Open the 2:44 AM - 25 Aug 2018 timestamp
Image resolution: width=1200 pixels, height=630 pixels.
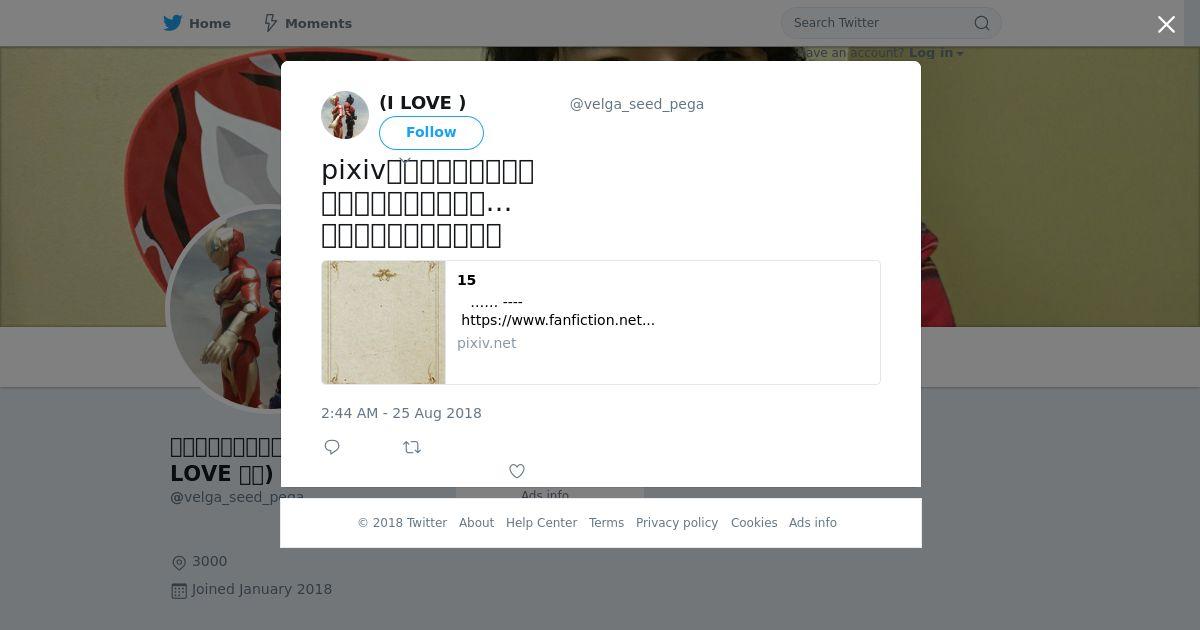[x=401, y=413]
